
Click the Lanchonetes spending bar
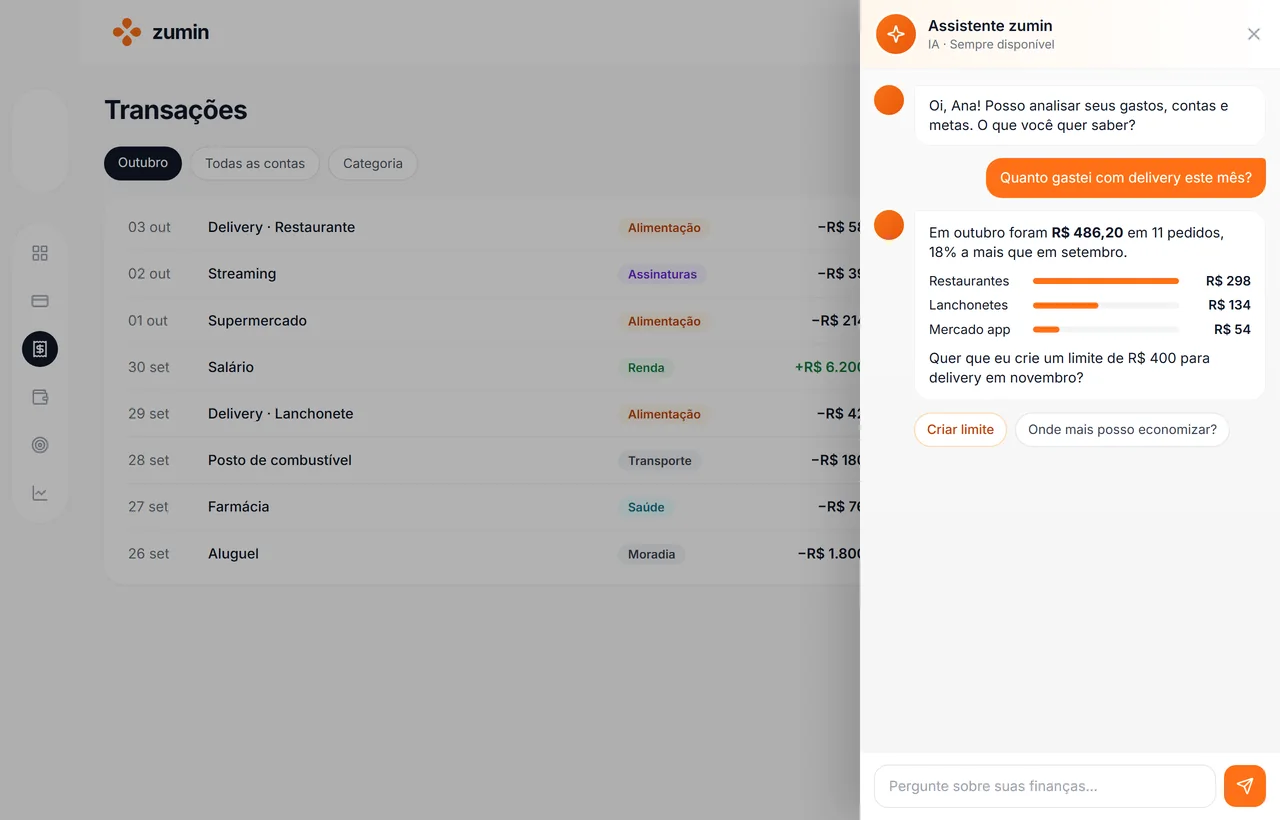1106,305
